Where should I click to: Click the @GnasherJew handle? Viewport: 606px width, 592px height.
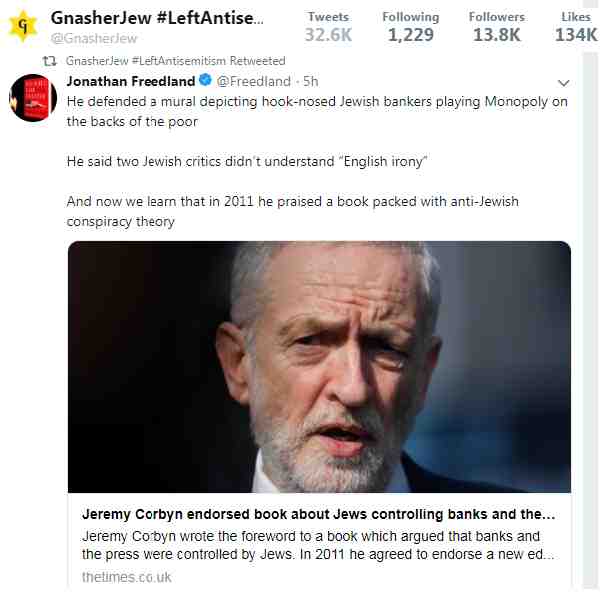94,38
